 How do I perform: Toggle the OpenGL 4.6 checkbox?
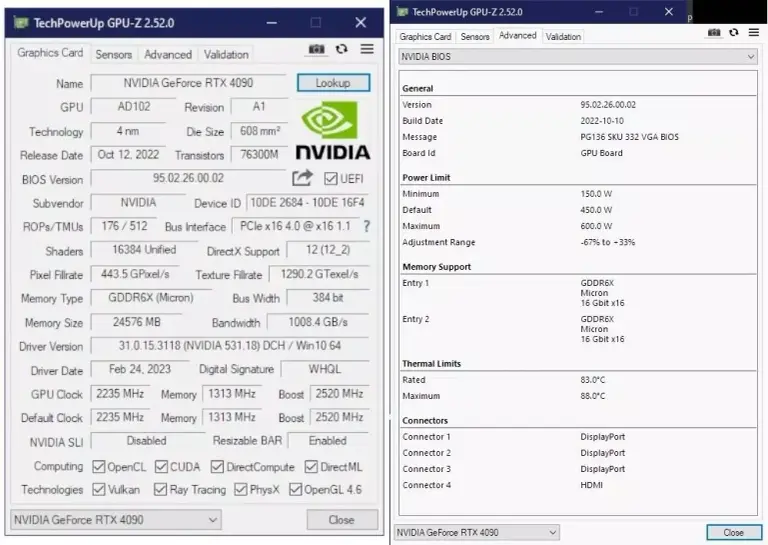click(x=295, y=489)
